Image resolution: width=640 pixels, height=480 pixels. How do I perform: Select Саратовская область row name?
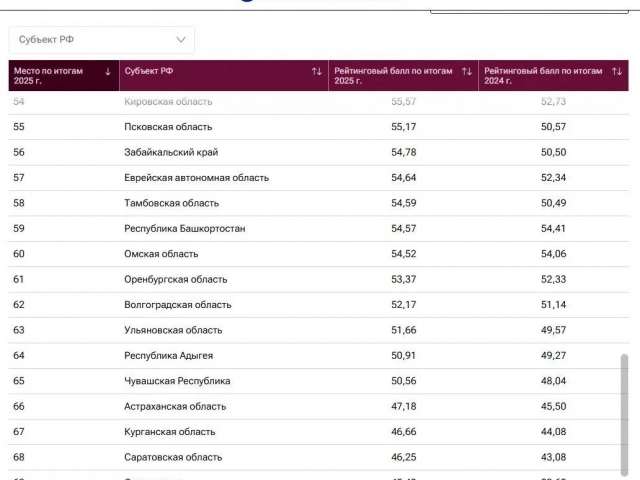[173, 457]
